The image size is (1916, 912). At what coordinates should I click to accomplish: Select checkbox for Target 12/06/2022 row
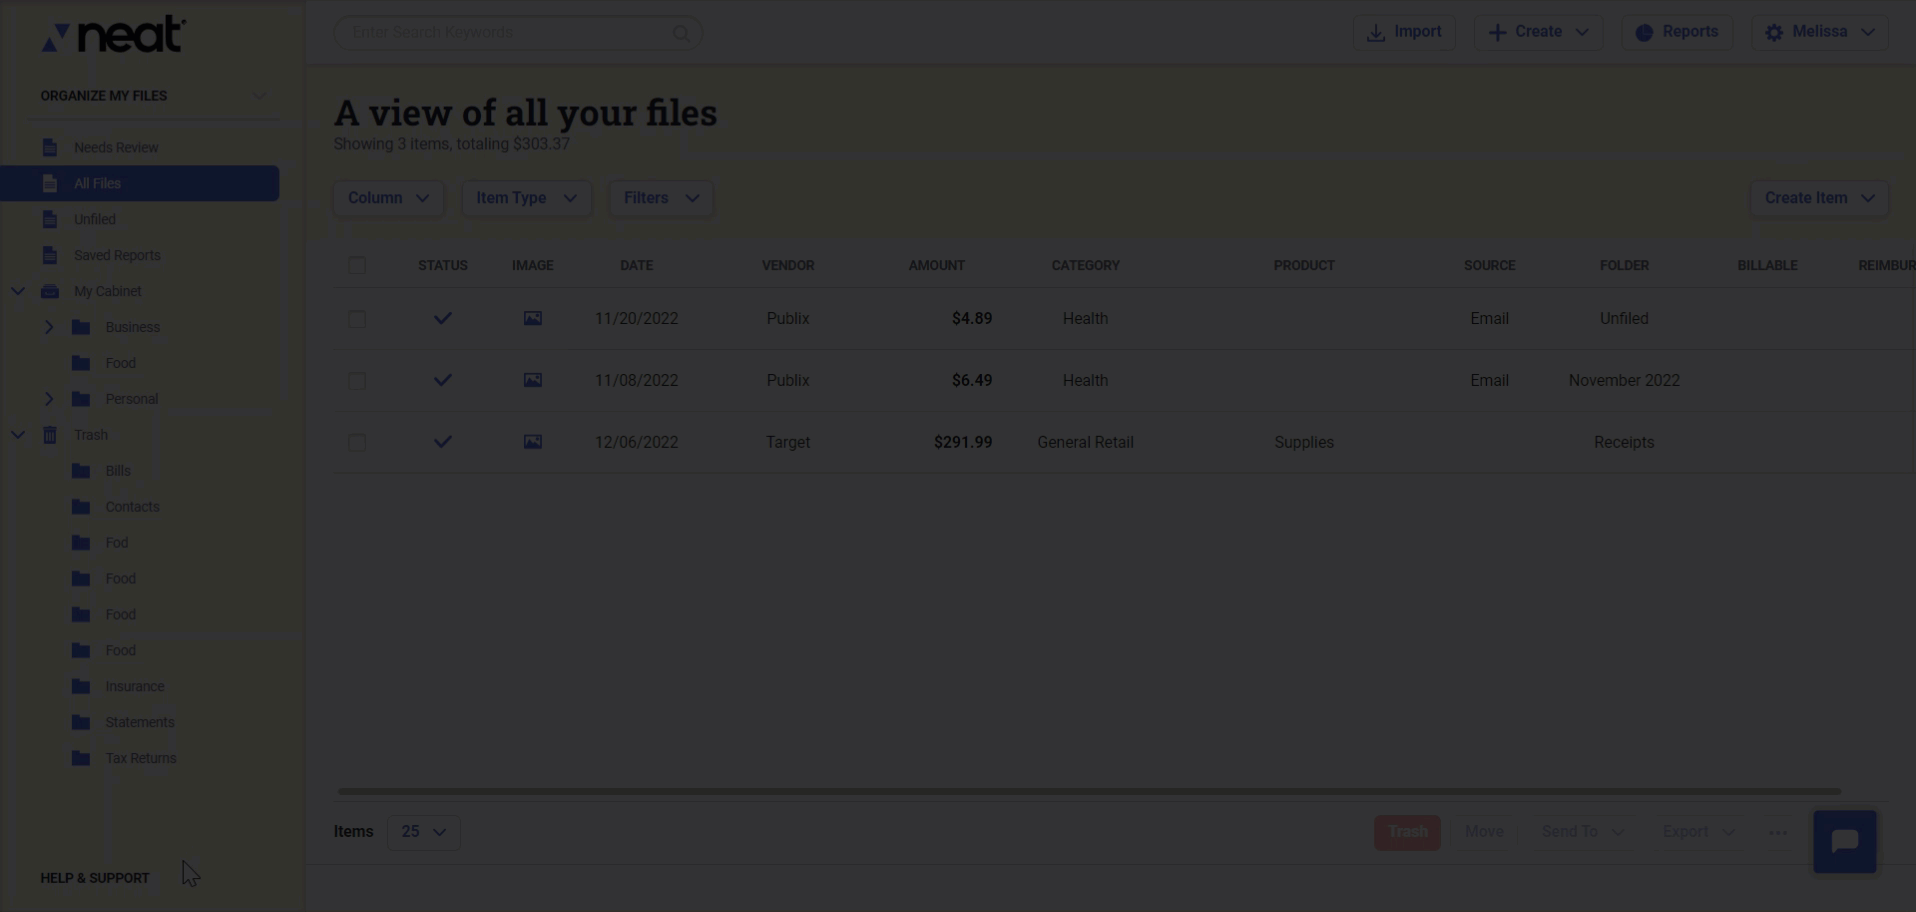click(x=357, y=442)
